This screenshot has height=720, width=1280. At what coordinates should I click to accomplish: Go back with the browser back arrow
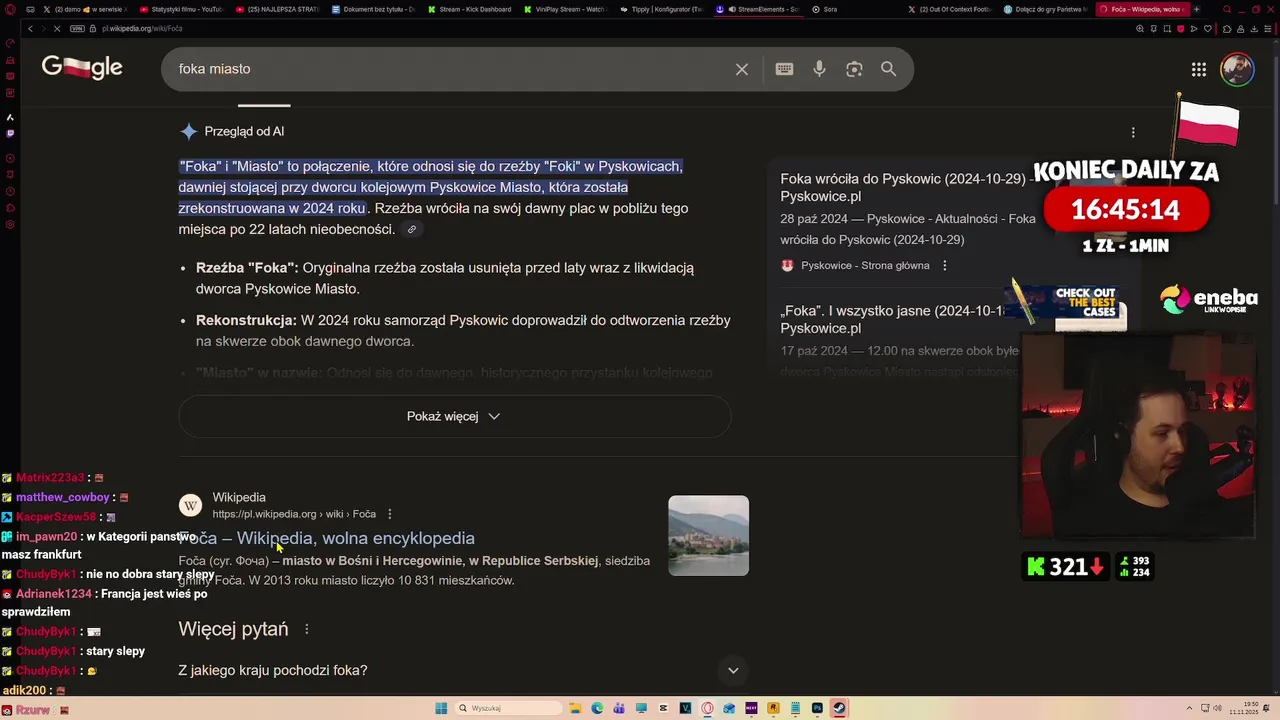coord(30,28)
